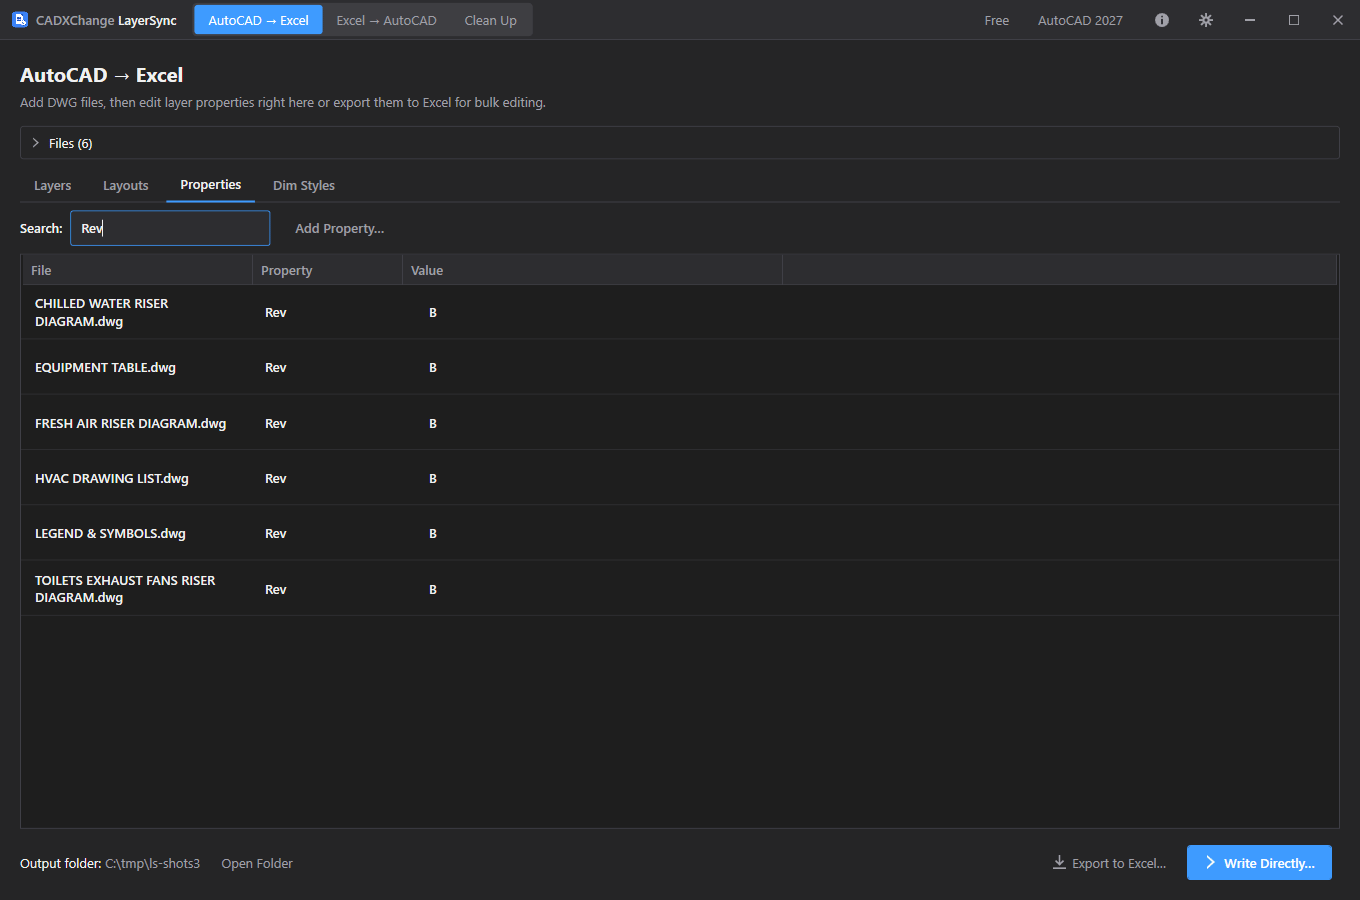
Task: Click value B for TOILETS EXHAUST FANS row
Action: pyautogui.click(x=433, y=589)
